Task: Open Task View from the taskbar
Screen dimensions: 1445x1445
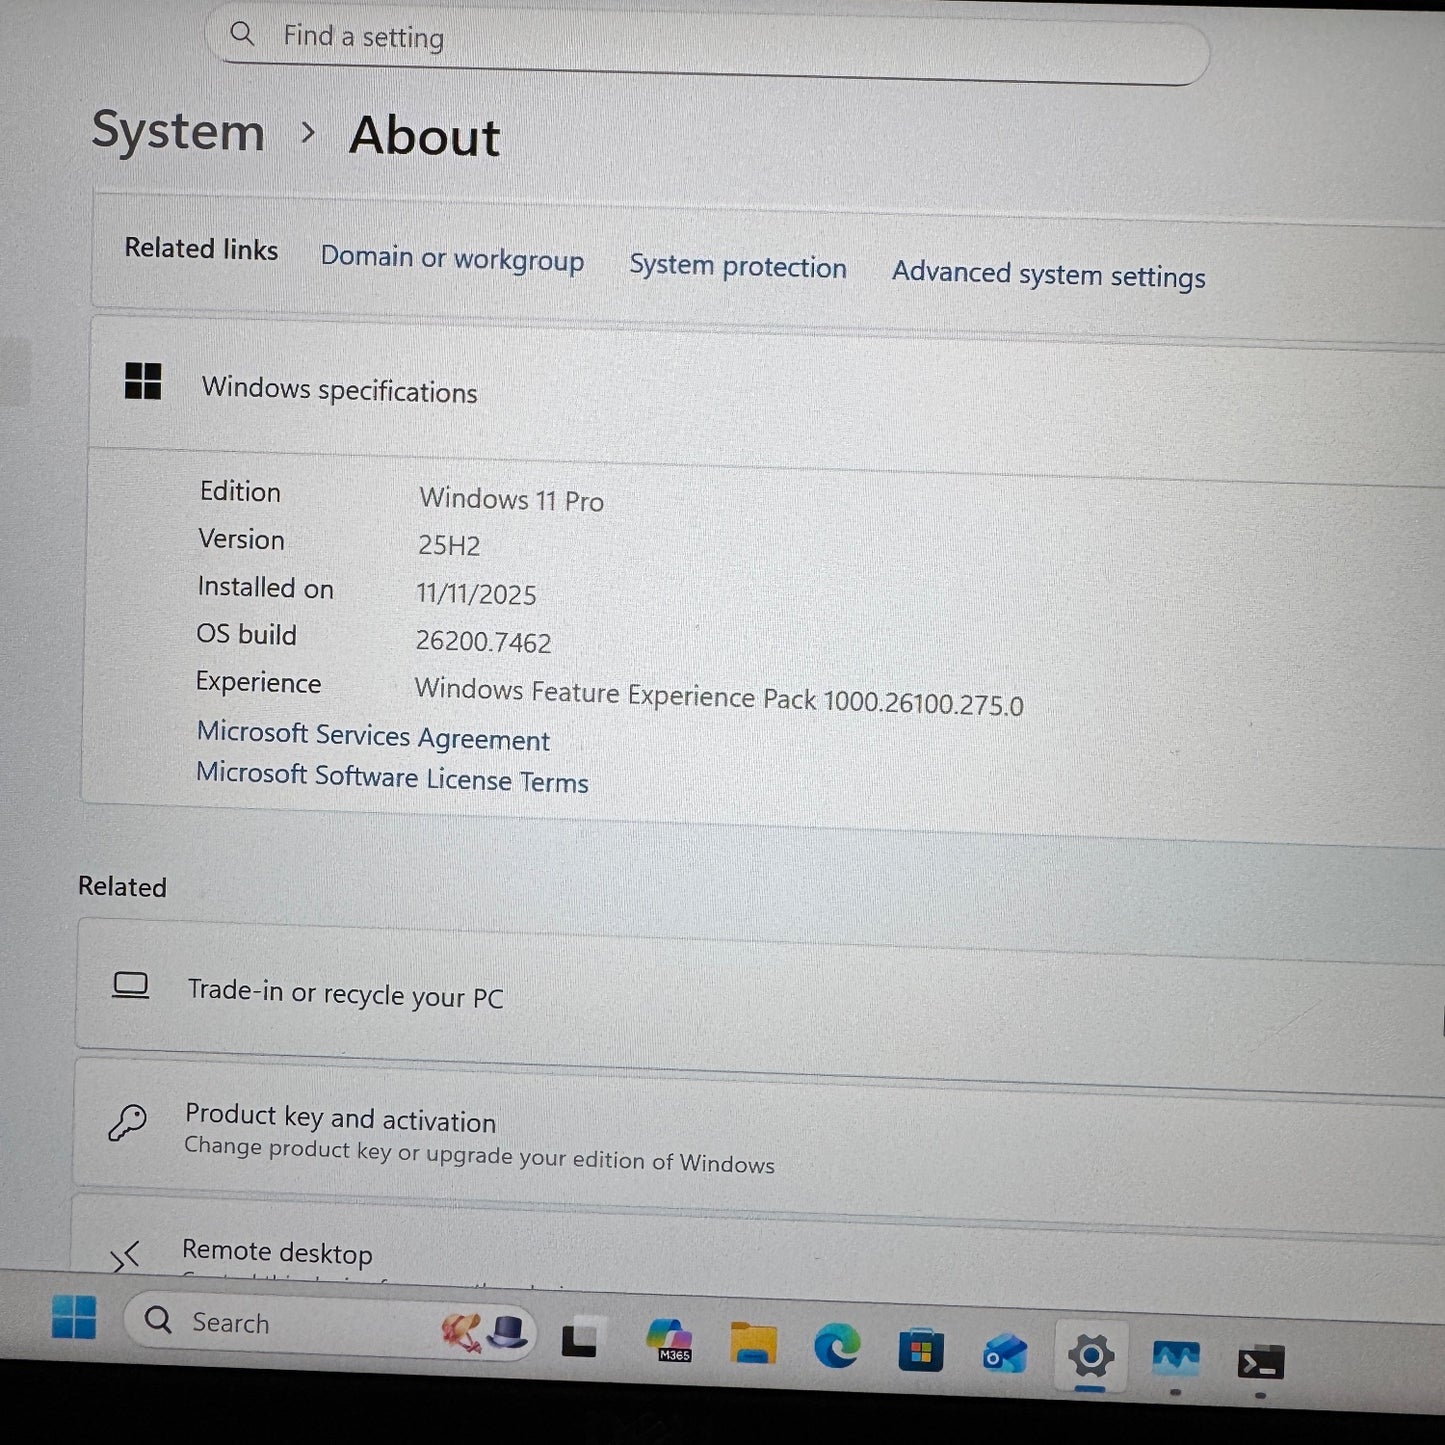Action: pyautogui.click(x=579, y=1340)
